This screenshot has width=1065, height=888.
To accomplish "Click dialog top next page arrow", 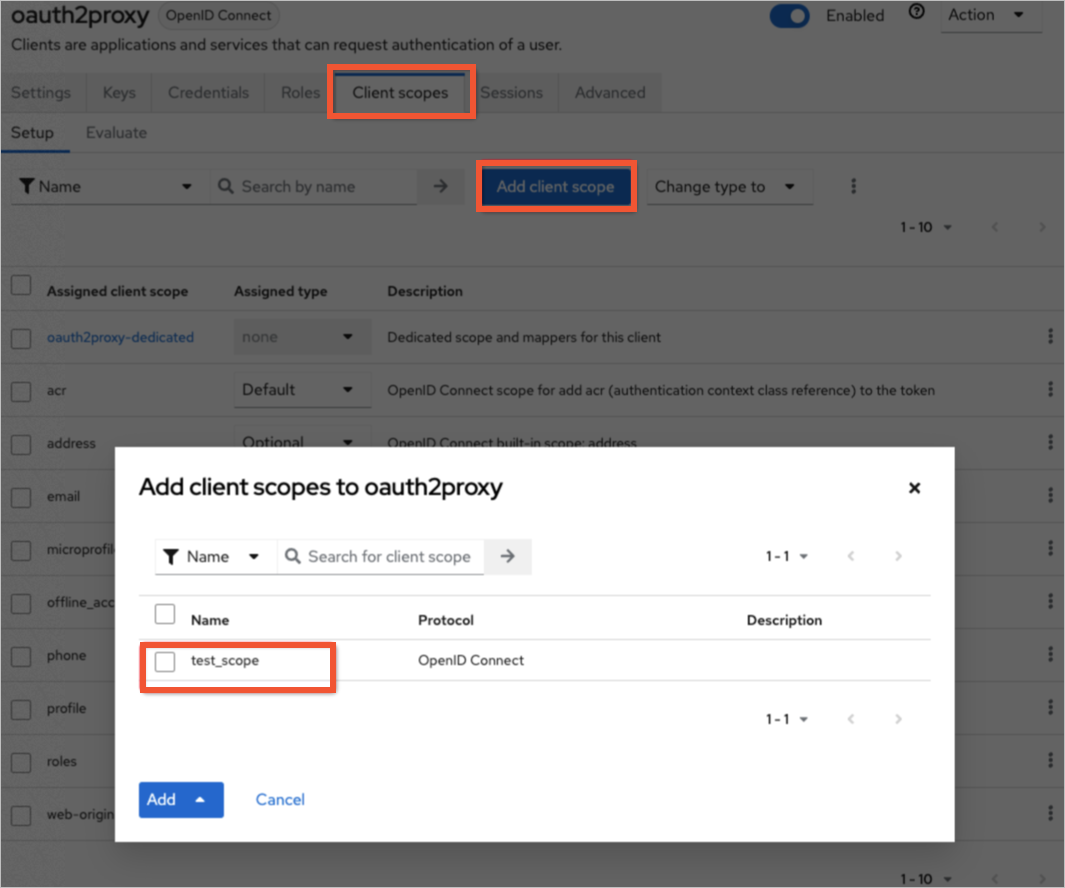I will pos(898,556).
